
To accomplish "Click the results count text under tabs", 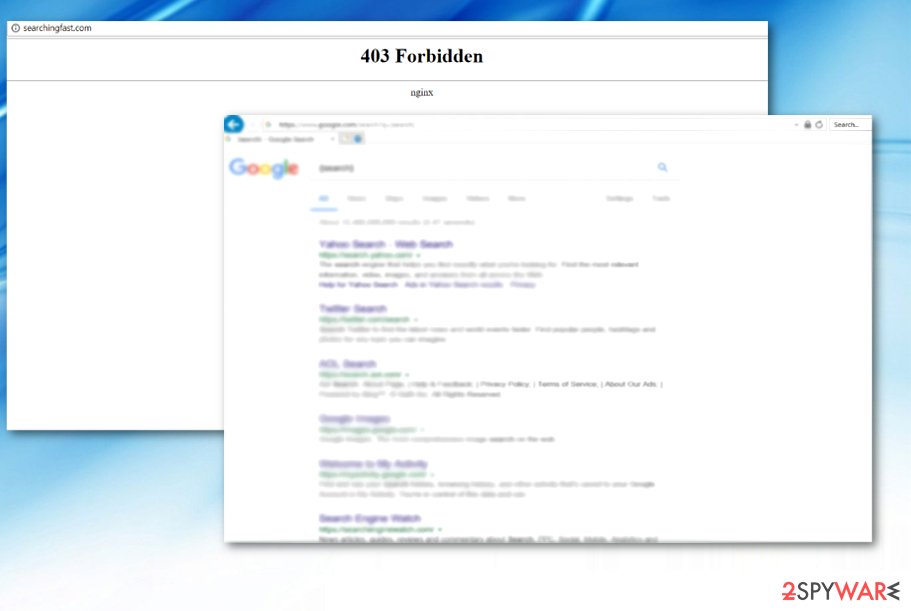I will click(x=397, y=222).
